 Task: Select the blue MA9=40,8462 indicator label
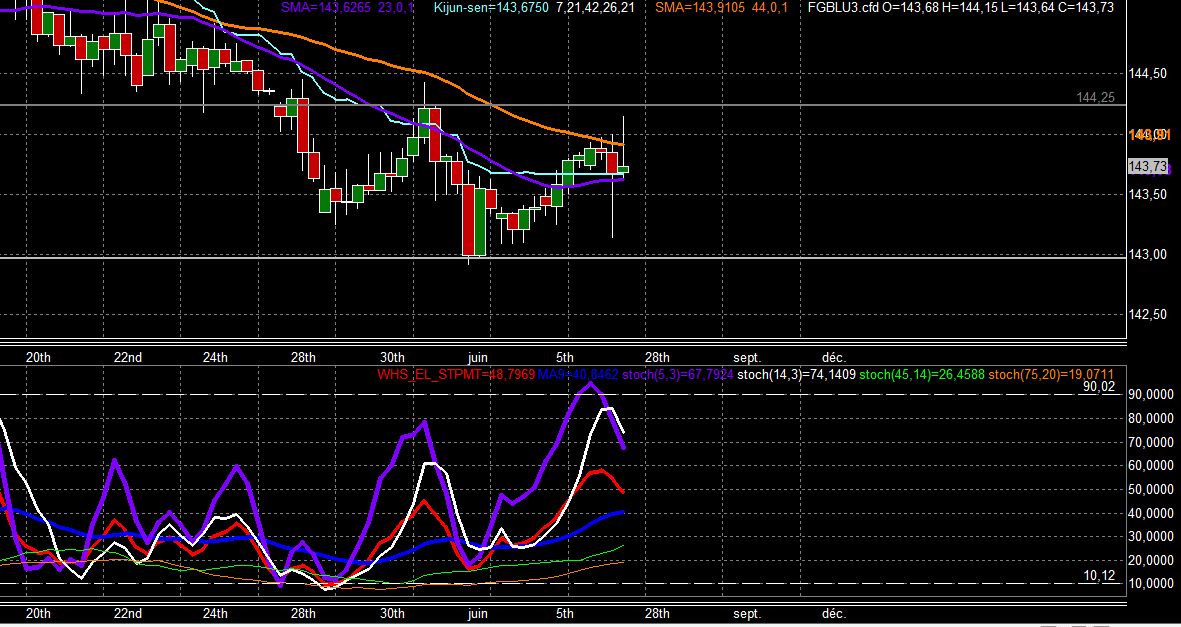tap(578, 374)
